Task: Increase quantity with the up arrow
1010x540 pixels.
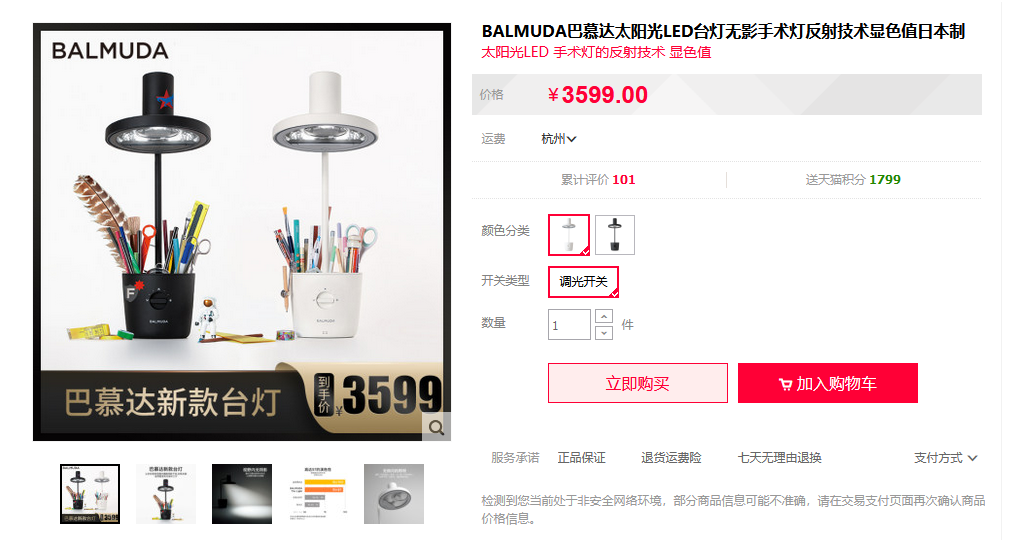Action: (604, 316)
